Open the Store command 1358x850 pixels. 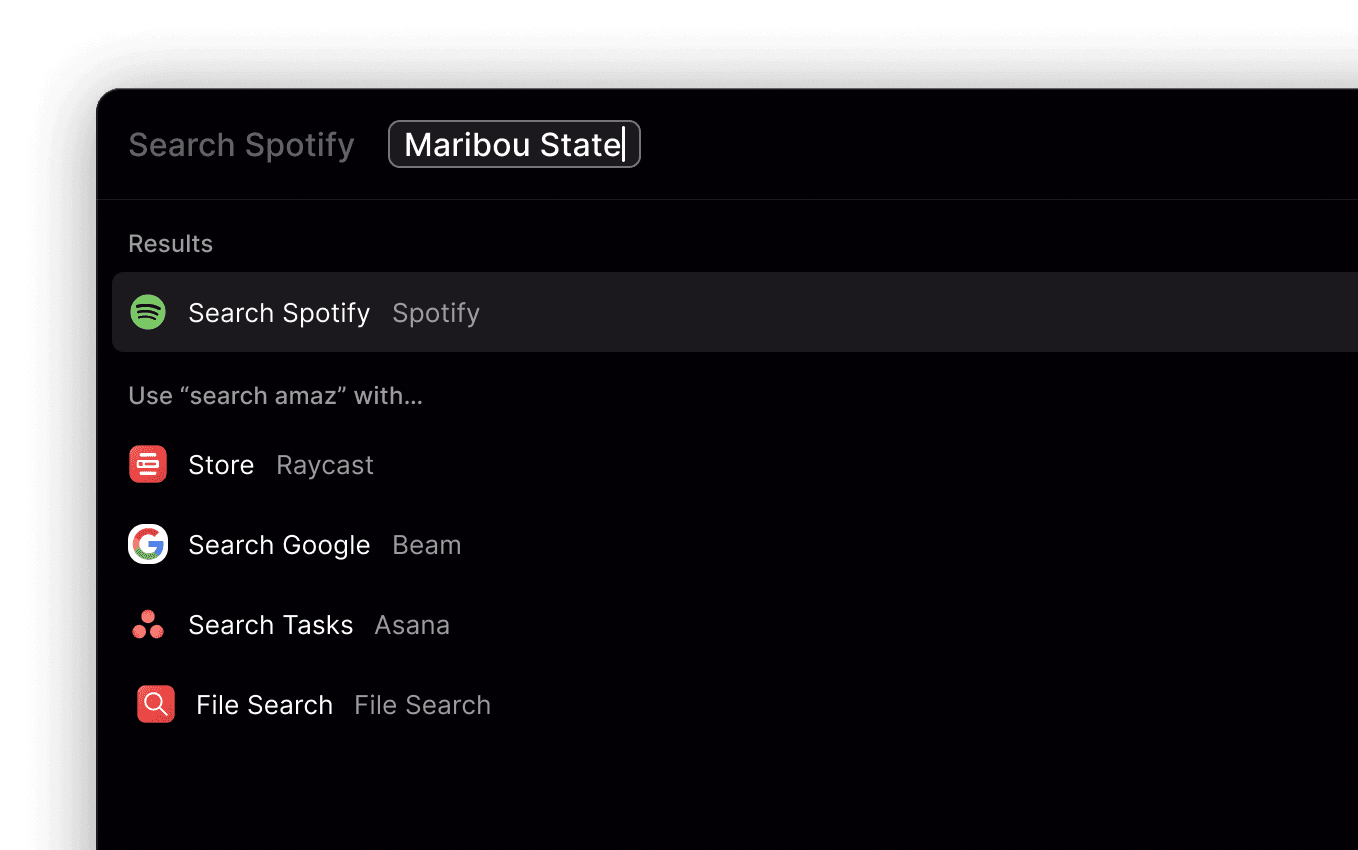pos(221,465)
